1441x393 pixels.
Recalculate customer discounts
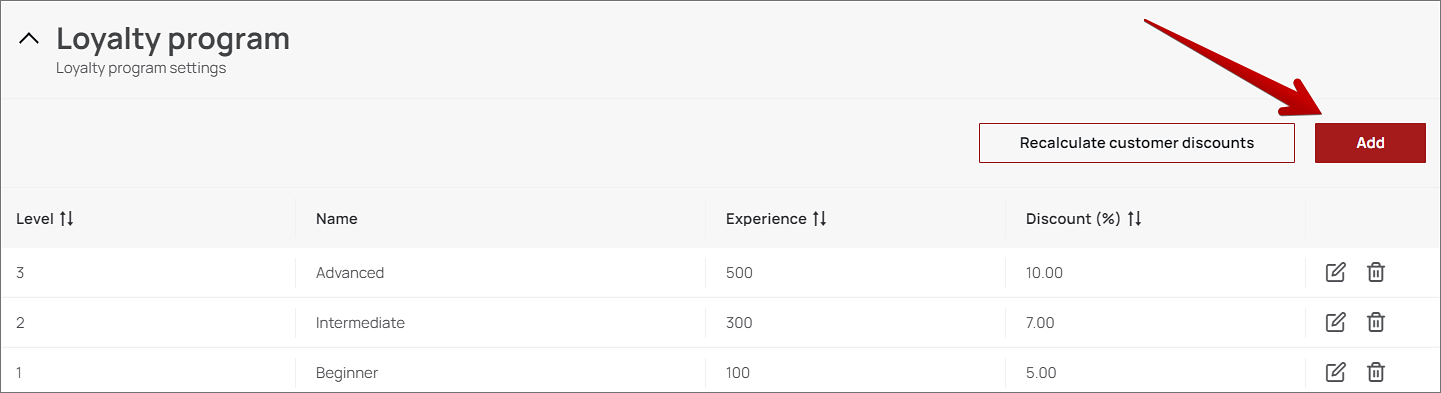[1137, 143]
